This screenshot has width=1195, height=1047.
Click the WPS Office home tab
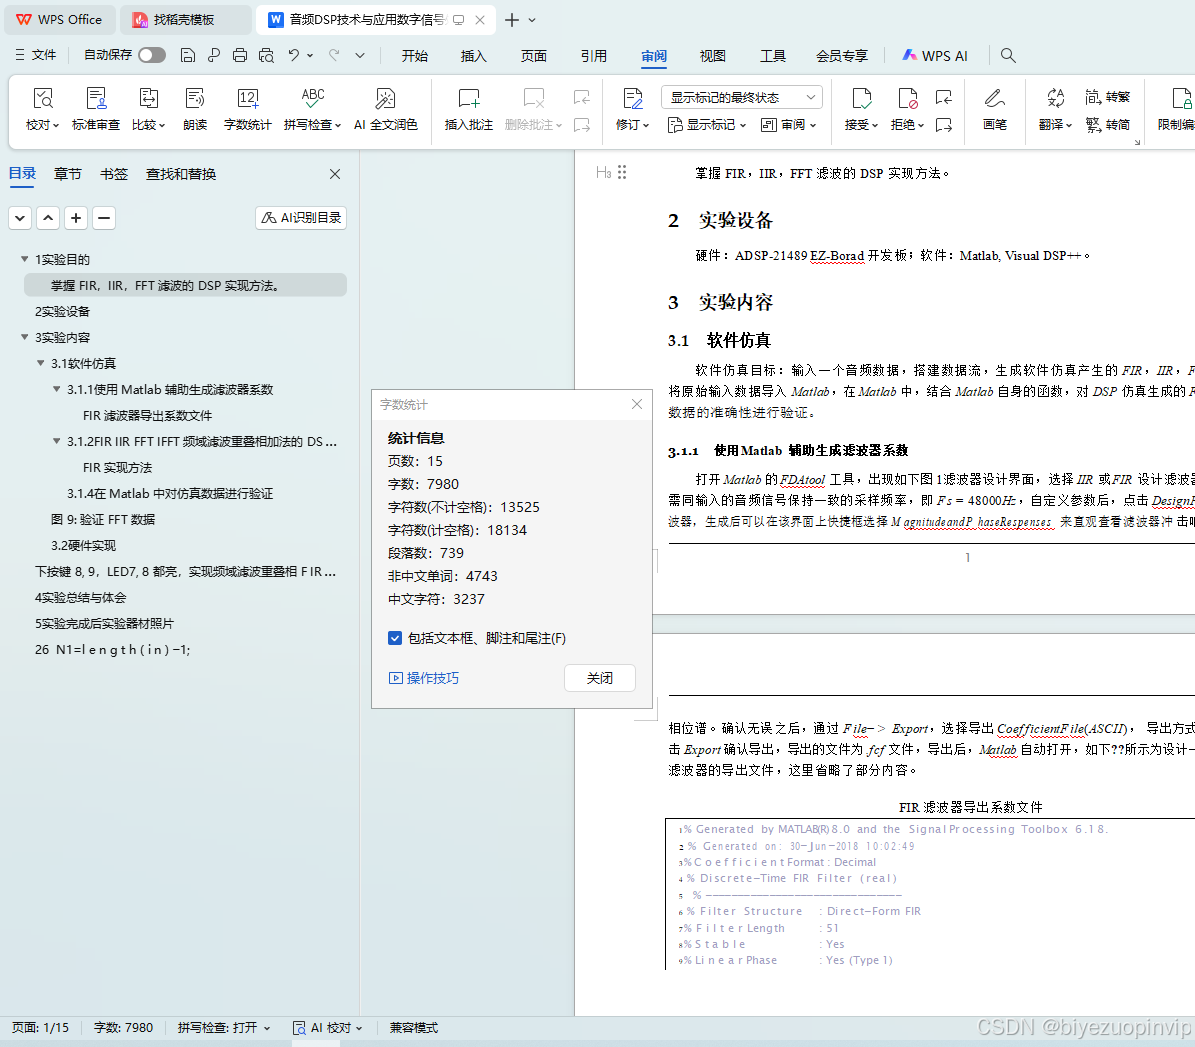point(59,20)
